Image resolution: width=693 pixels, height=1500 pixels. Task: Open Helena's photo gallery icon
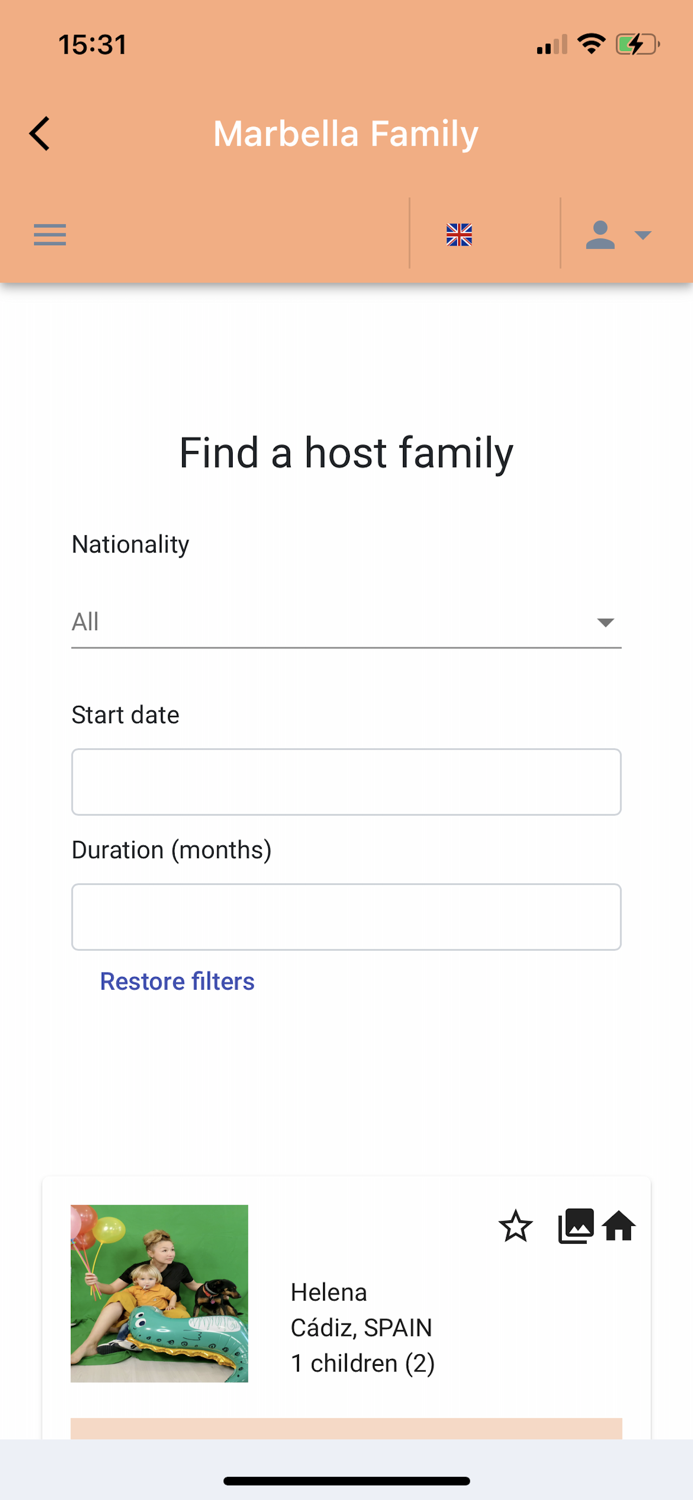(x=575, y=1226)
